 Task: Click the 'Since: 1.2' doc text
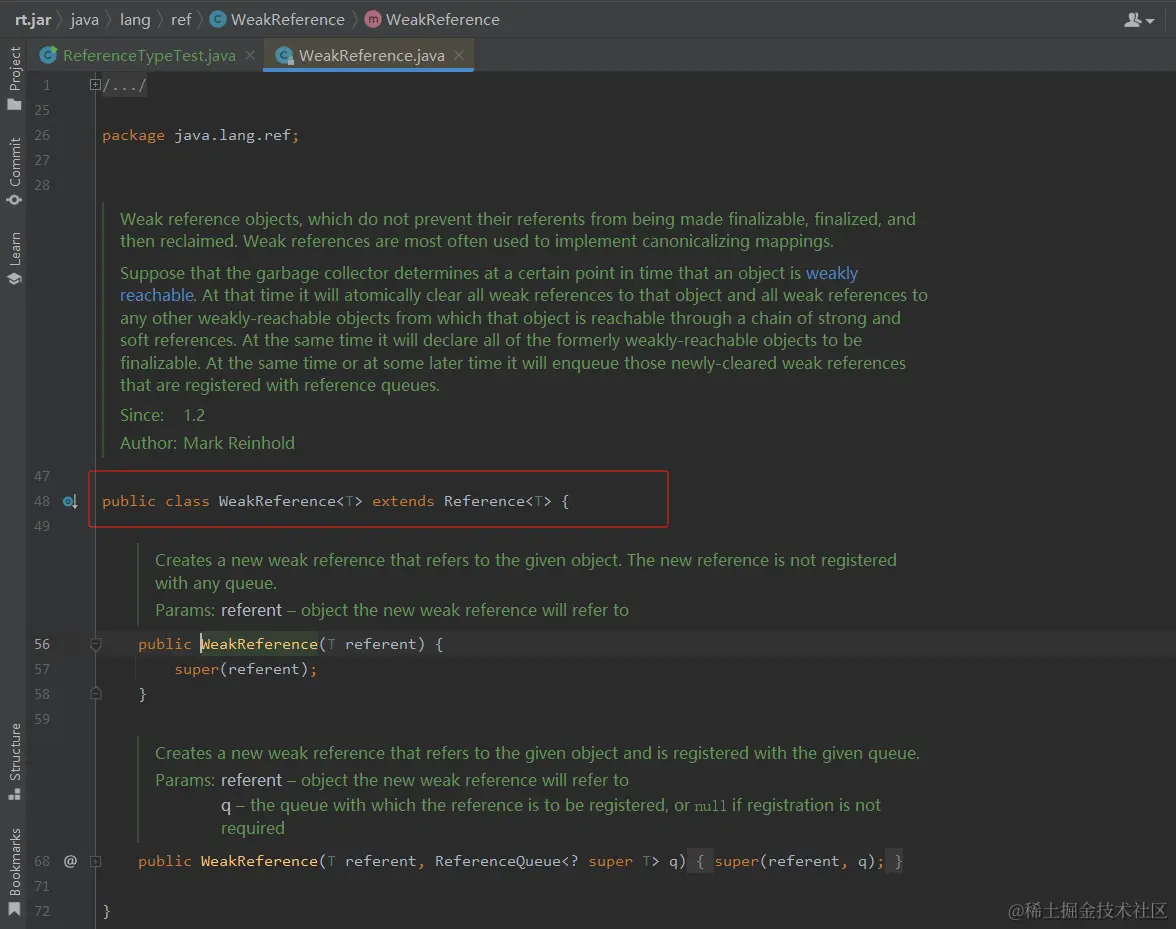click(162, 415)
